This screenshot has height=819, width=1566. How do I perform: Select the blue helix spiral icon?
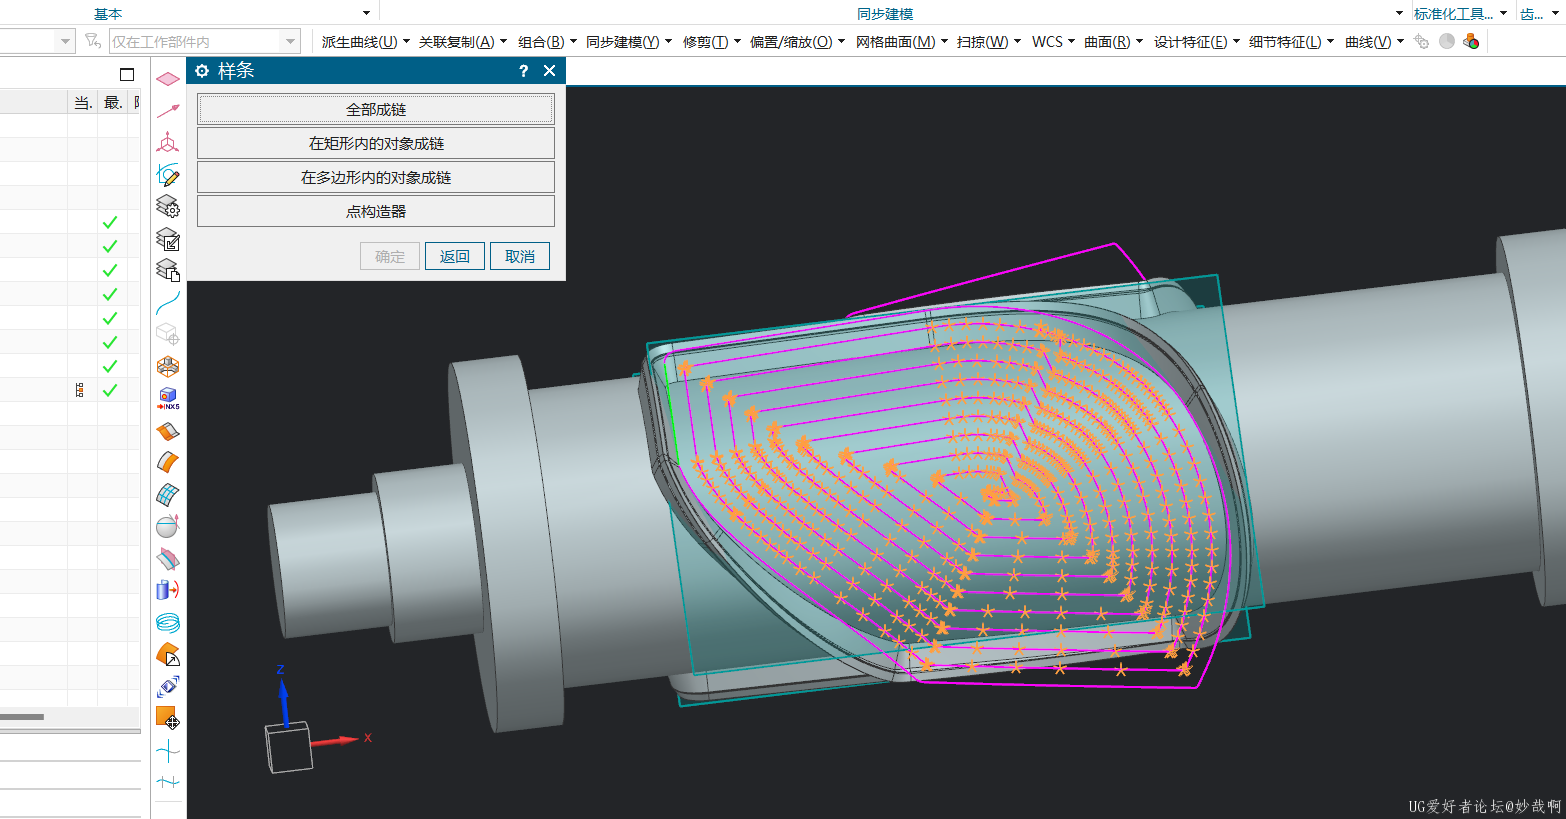(x=168, y=622)
